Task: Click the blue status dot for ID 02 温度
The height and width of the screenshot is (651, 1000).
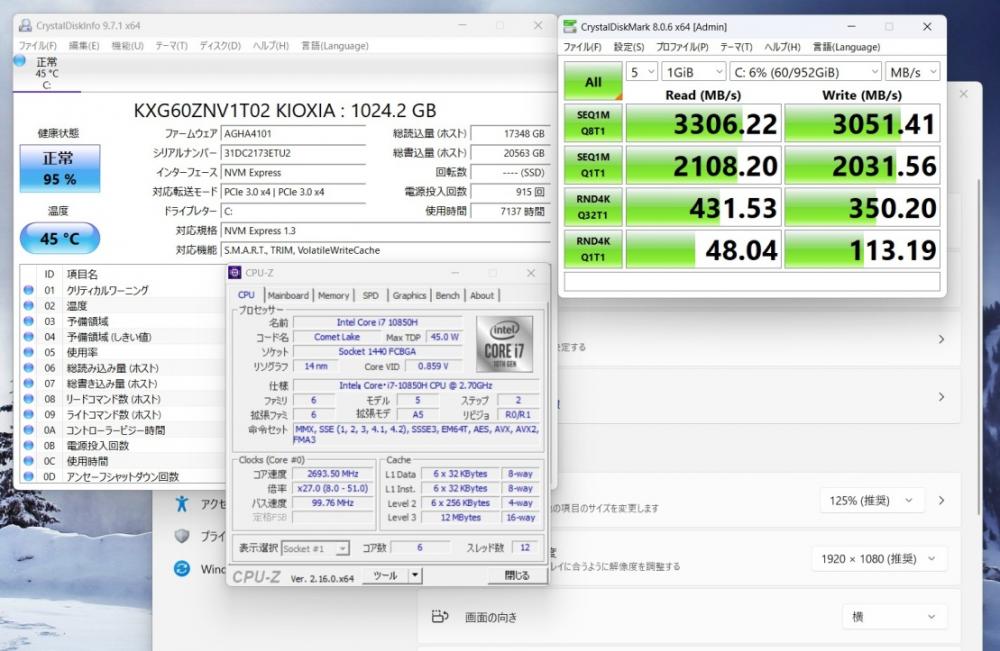Action: click(29, 306)
